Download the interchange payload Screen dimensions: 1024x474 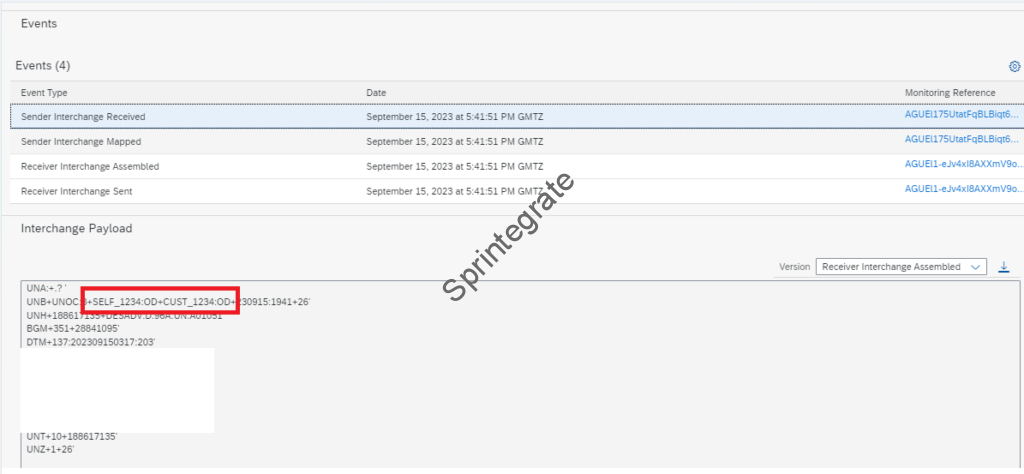pyautogui.click(x=1004, y=267)
